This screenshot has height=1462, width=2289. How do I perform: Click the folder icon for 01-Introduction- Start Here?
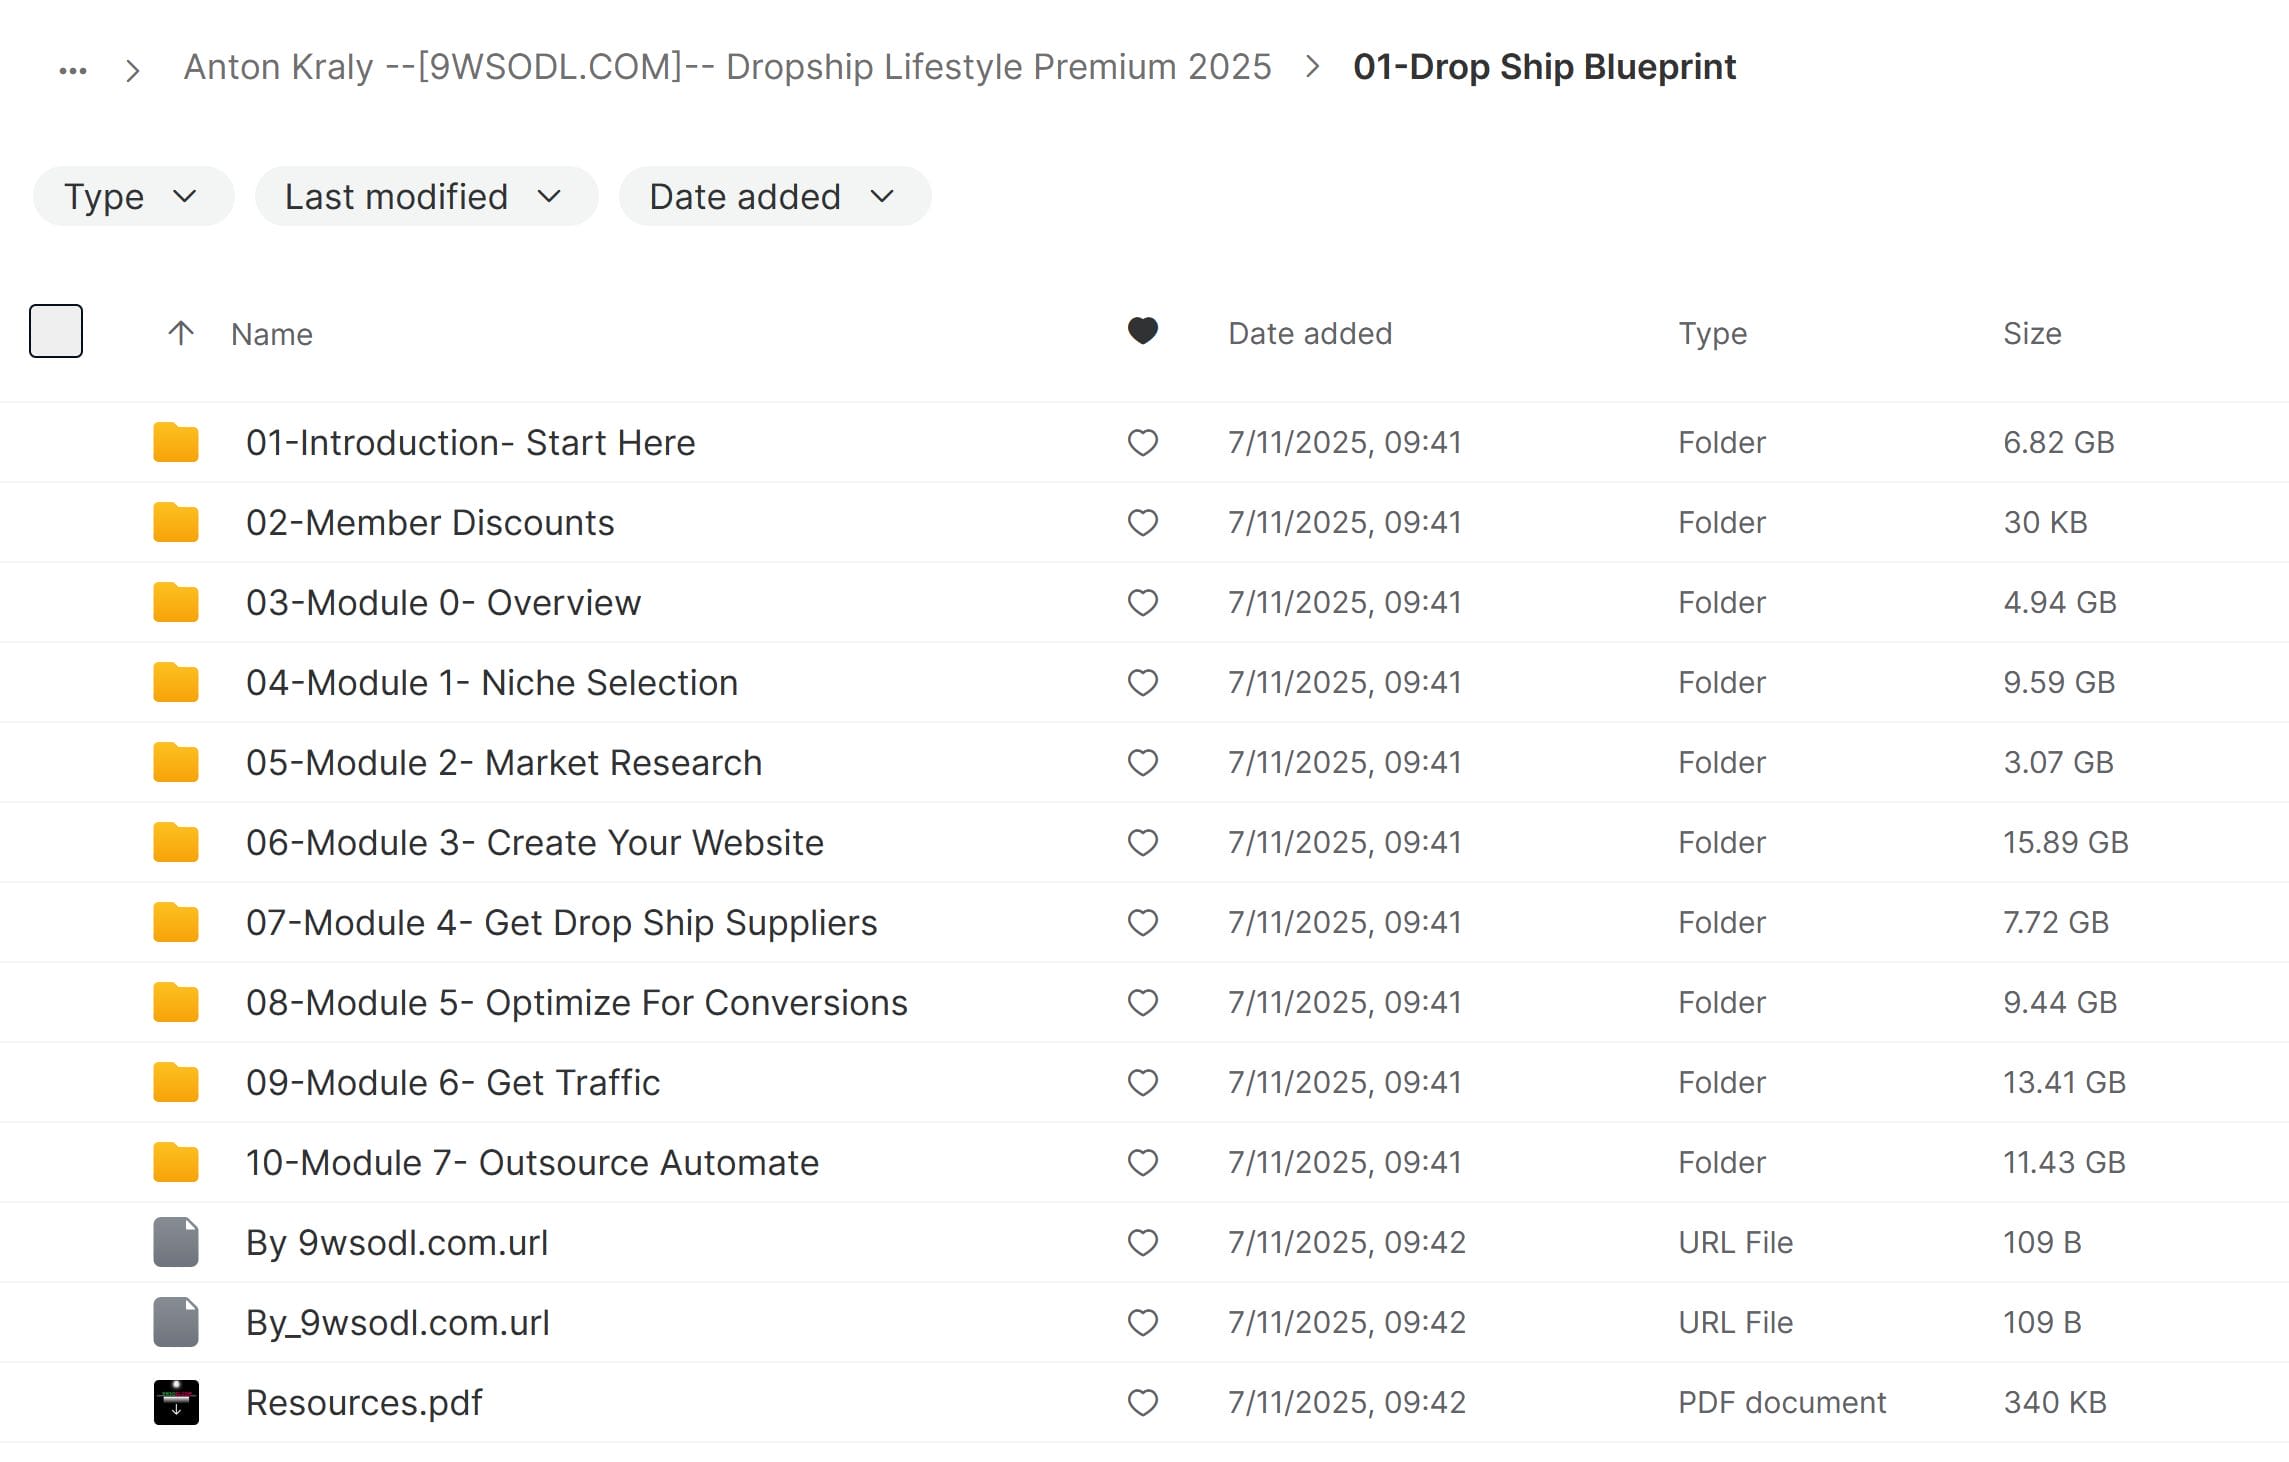click(x=176, y=442)
